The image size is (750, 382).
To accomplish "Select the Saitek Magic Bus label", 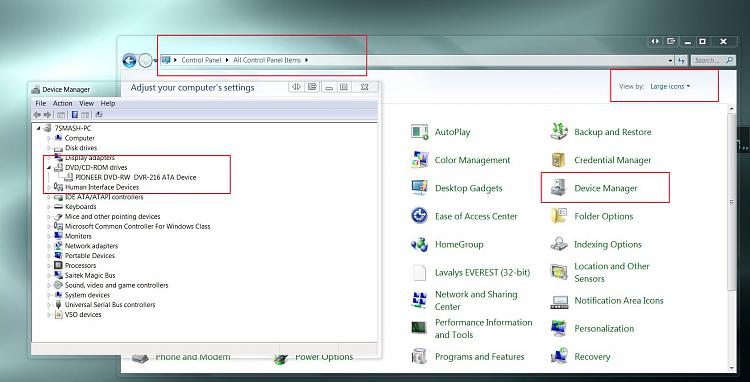I will pos(90,275).
